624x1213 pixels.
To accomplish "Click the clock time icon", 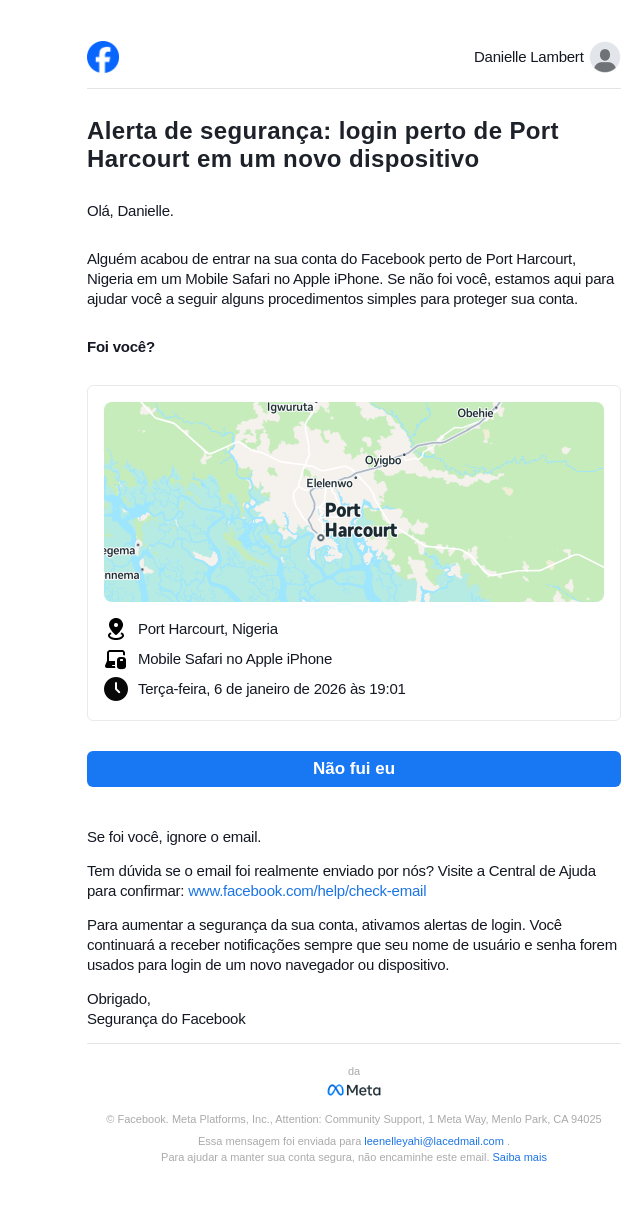I will tap(116, 689).
